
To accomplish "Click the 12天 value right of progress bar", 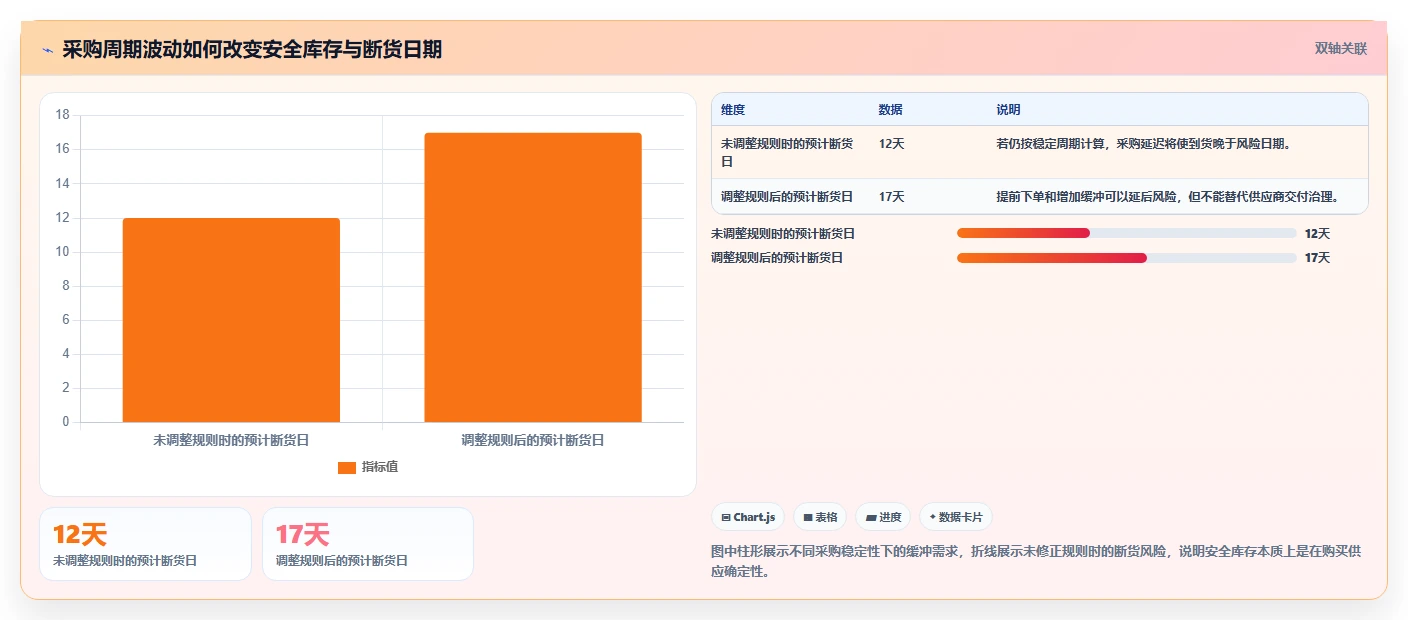I will coord(1317,233).
